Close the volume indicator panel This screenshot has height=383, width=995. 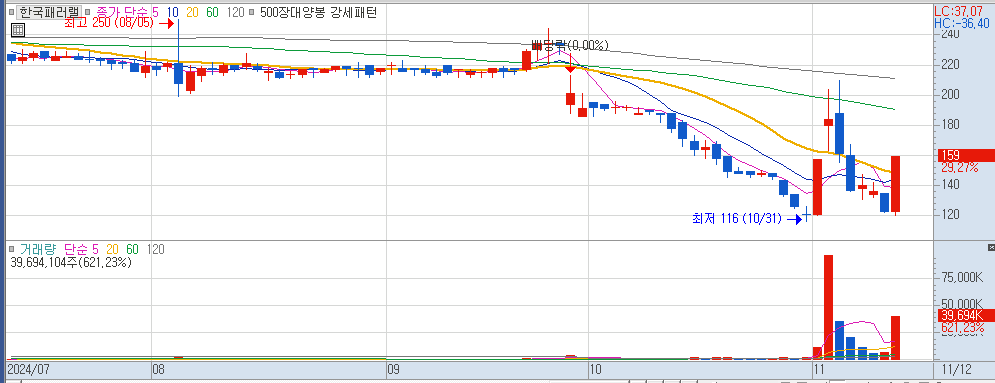[x=991, y=247]
